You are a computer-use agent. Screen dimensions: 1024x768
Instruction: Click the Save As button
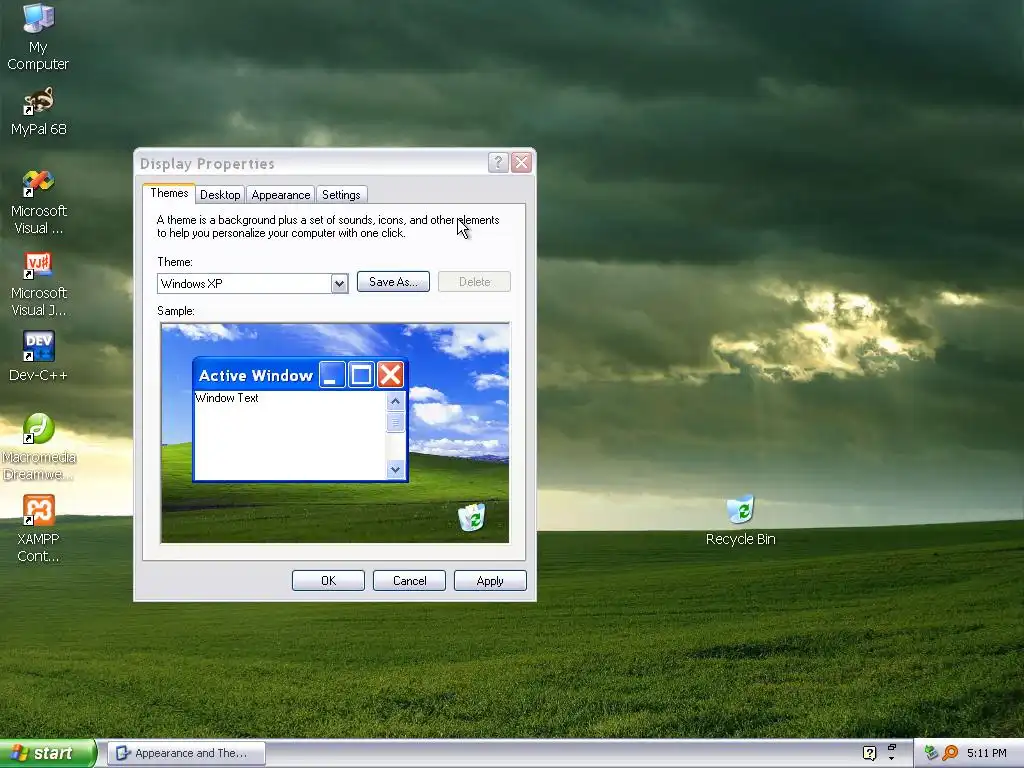coord(393,281)
